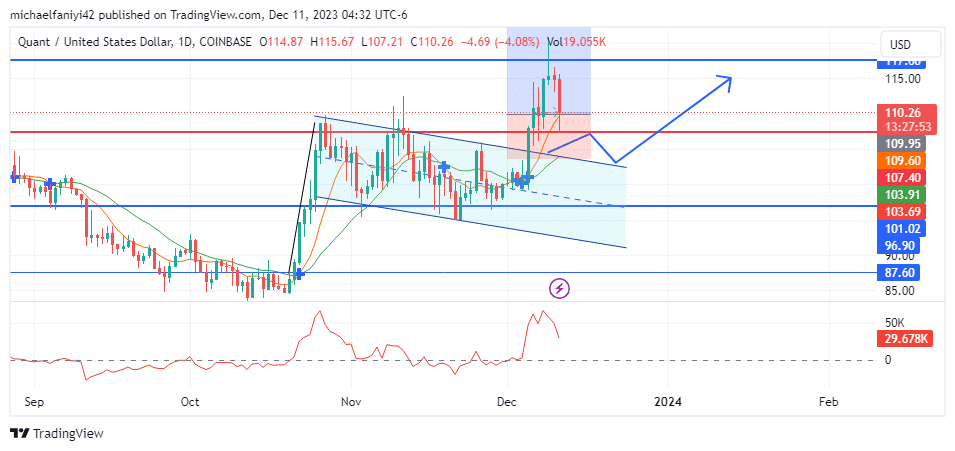Image resolution: width=955 pixels, height=451 pixels.
Task: Click the 109.60 orange moving average label
Action: 901,161
